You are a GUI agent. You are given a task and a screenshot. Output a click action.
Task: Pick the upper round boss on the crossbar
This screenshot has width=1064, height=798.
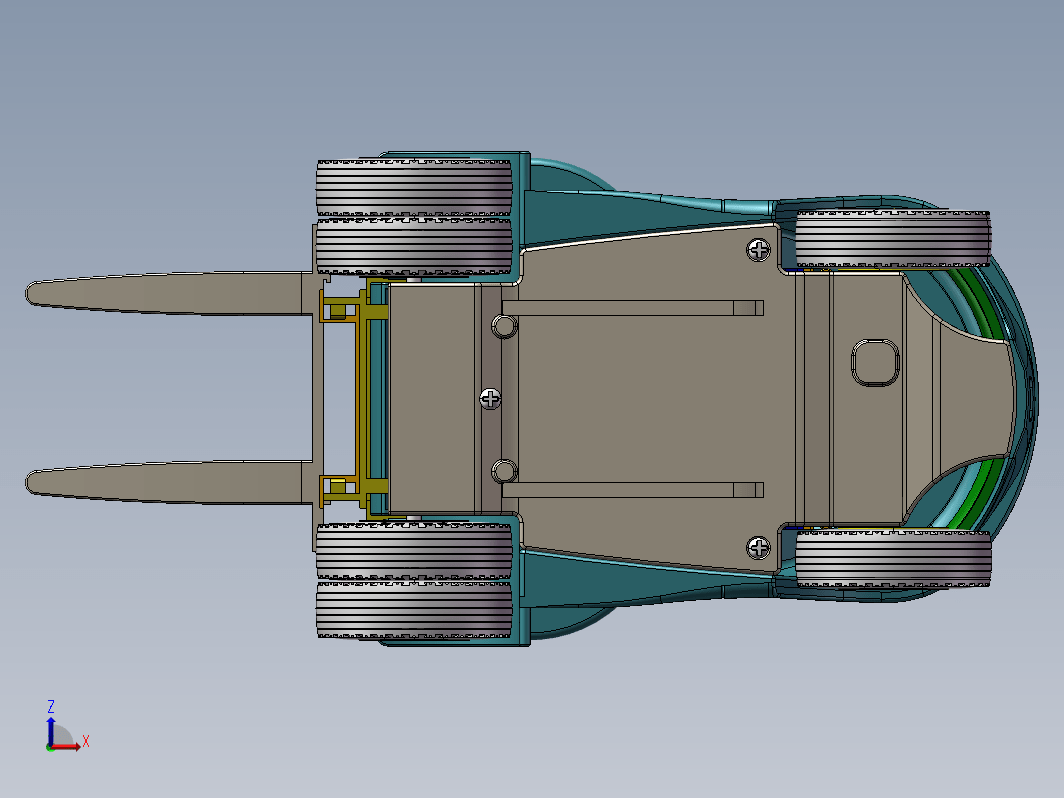(x=504, y=326)
